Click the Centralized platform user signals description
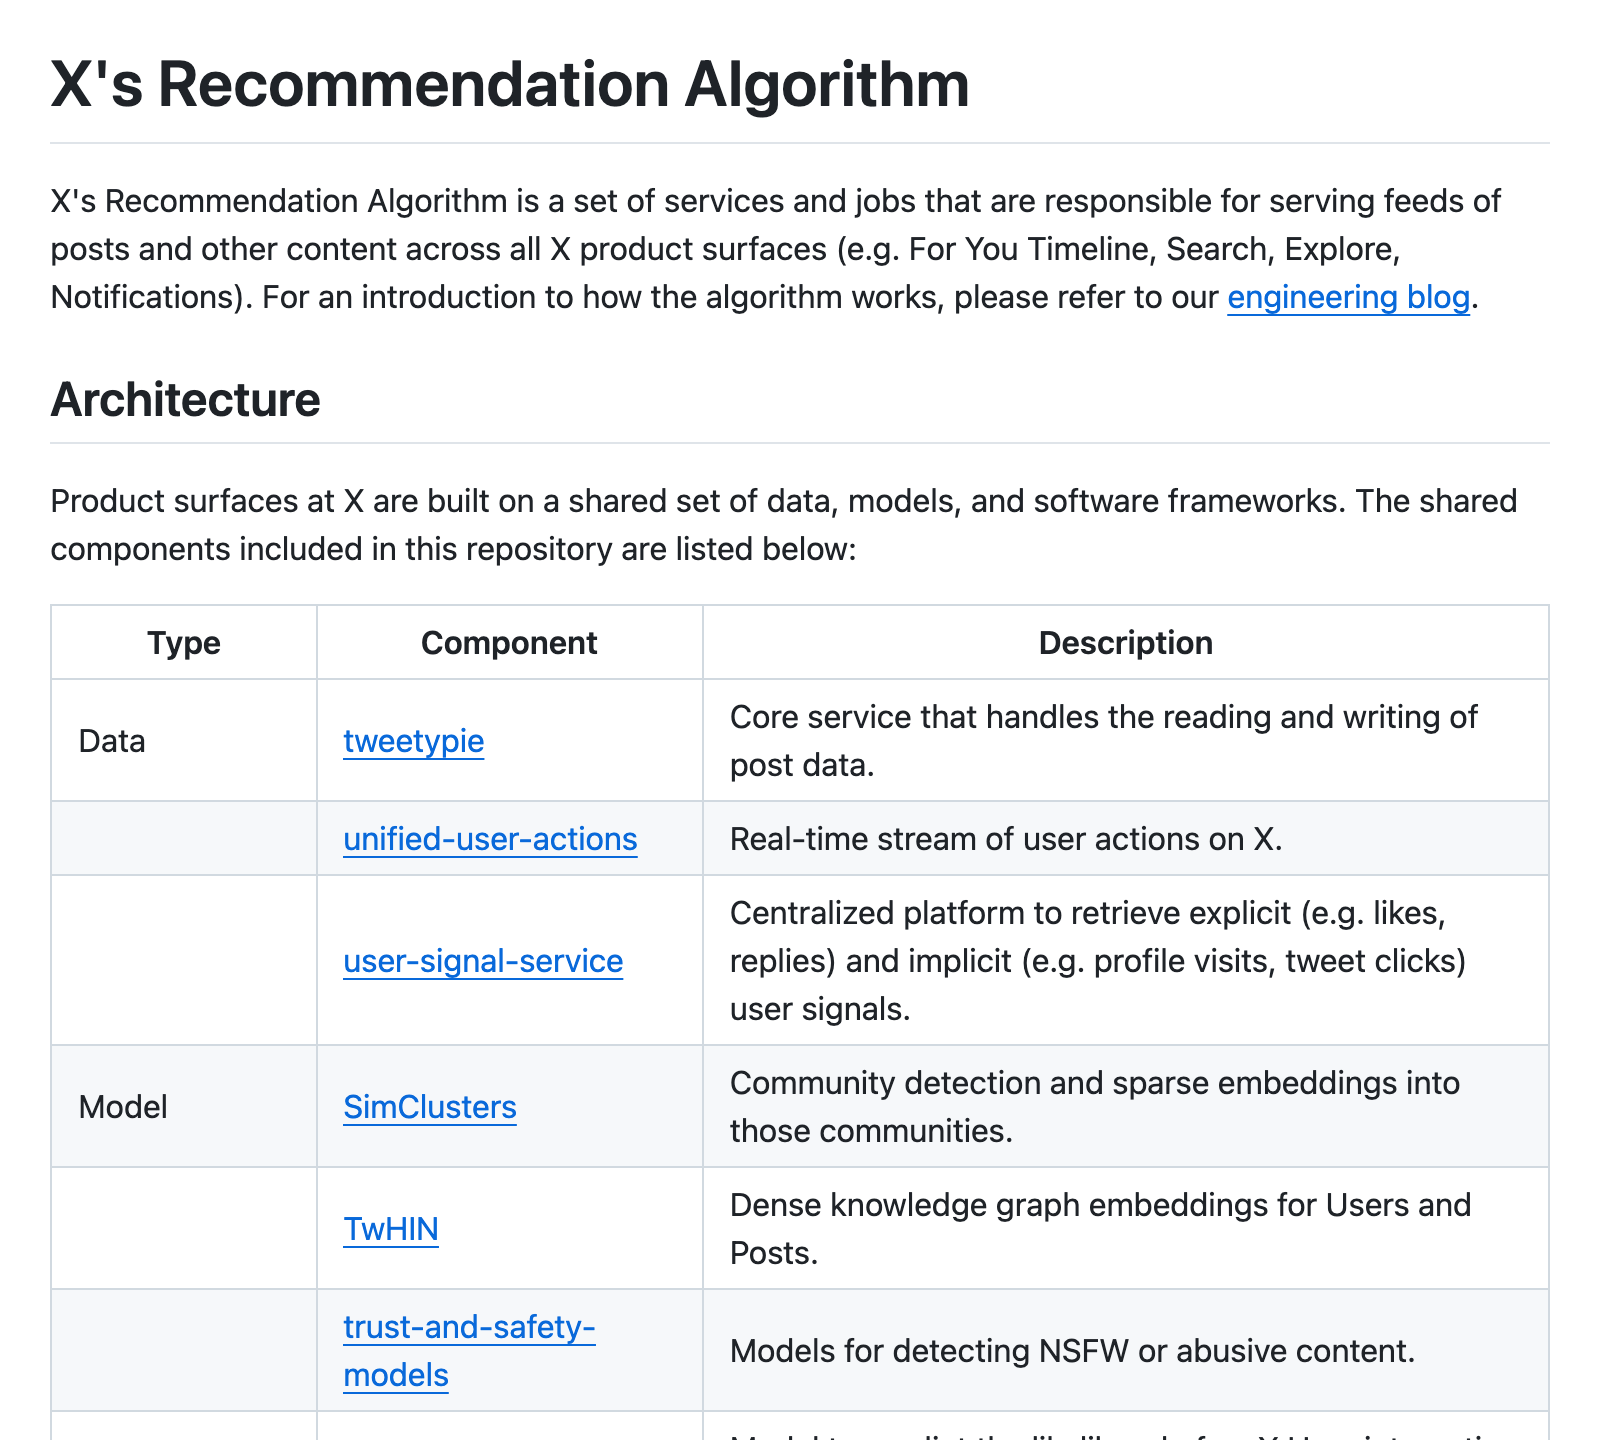This screenshot has width=1600, height=1440. click(x=1097, y=961)
